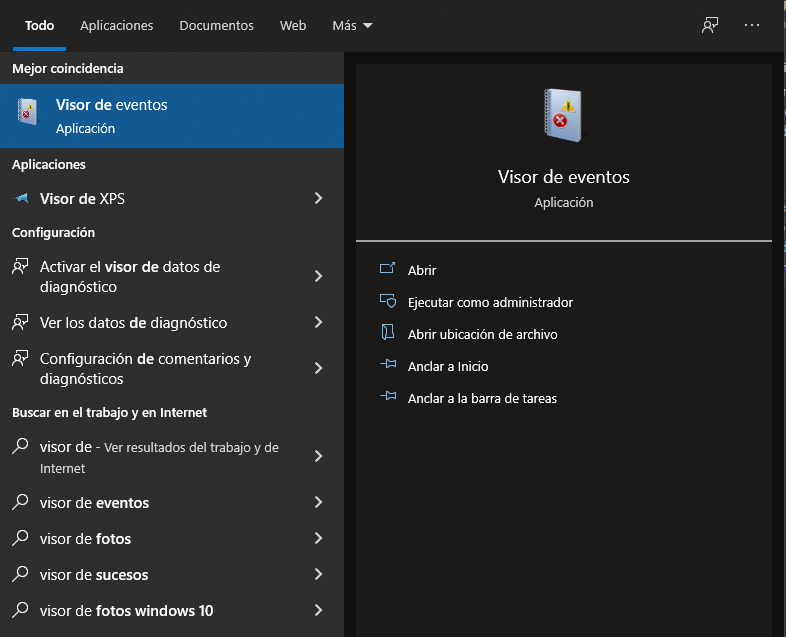786x637 pixels.
Task: Click the search icon beside visor de fotos
Action: [x=20, y=538]
